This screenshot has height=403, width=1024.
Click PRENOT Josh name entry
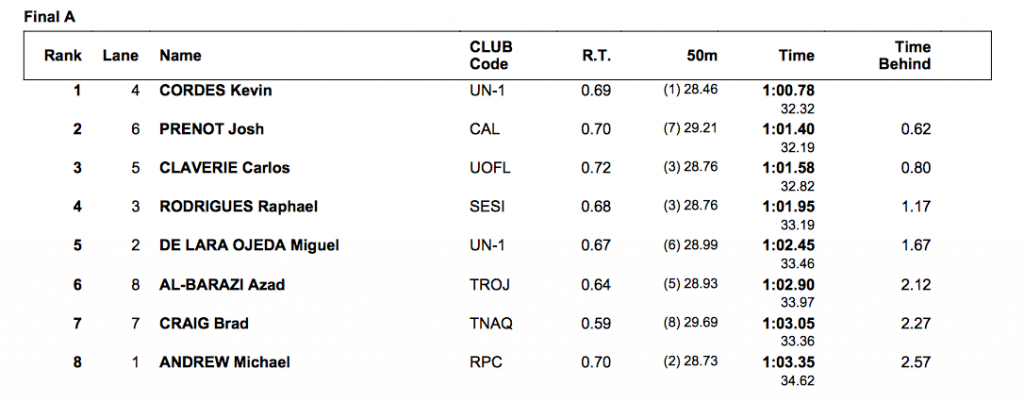point(212,129)
